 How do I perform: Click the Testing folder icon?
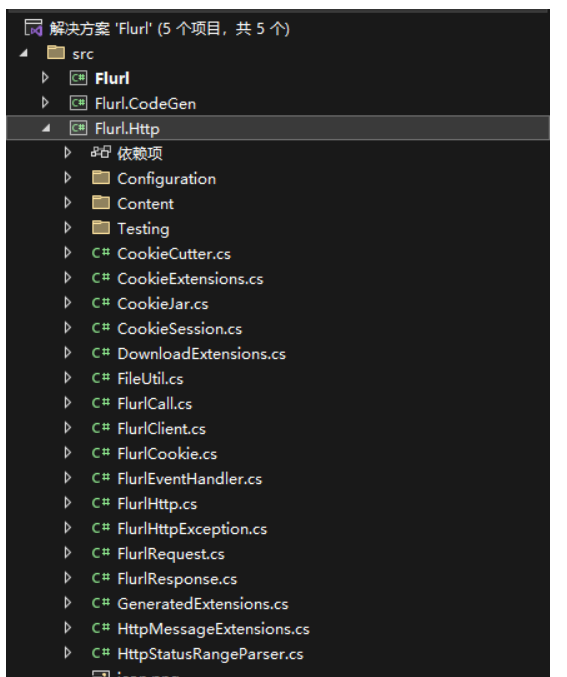tap(101, 228)
